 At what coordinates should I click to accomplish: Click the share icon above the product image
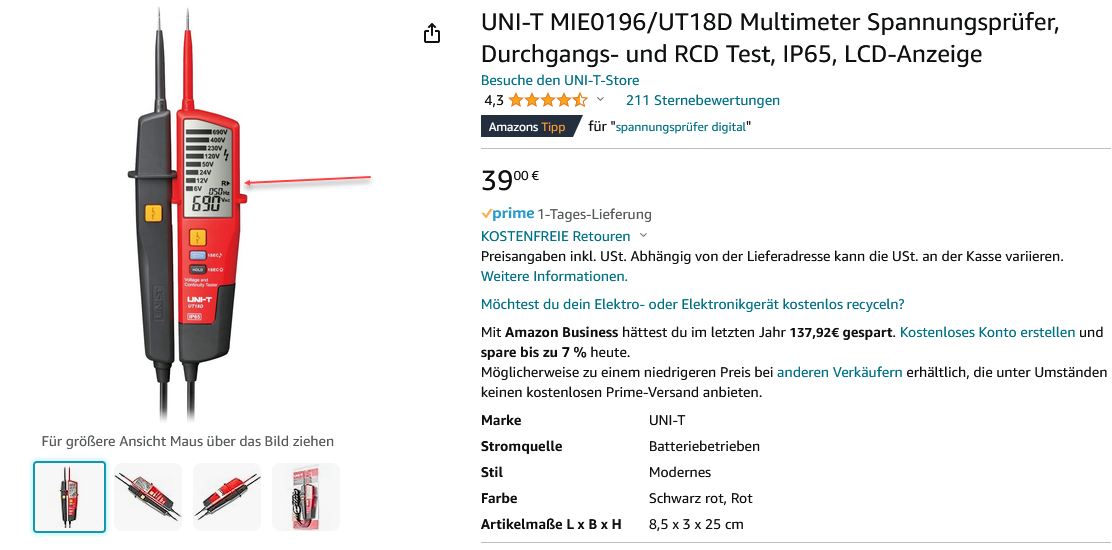tap(432, 34)
